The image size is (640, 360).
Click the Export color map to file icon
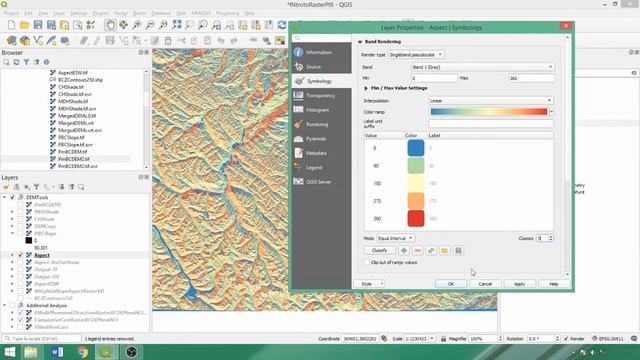458,251
